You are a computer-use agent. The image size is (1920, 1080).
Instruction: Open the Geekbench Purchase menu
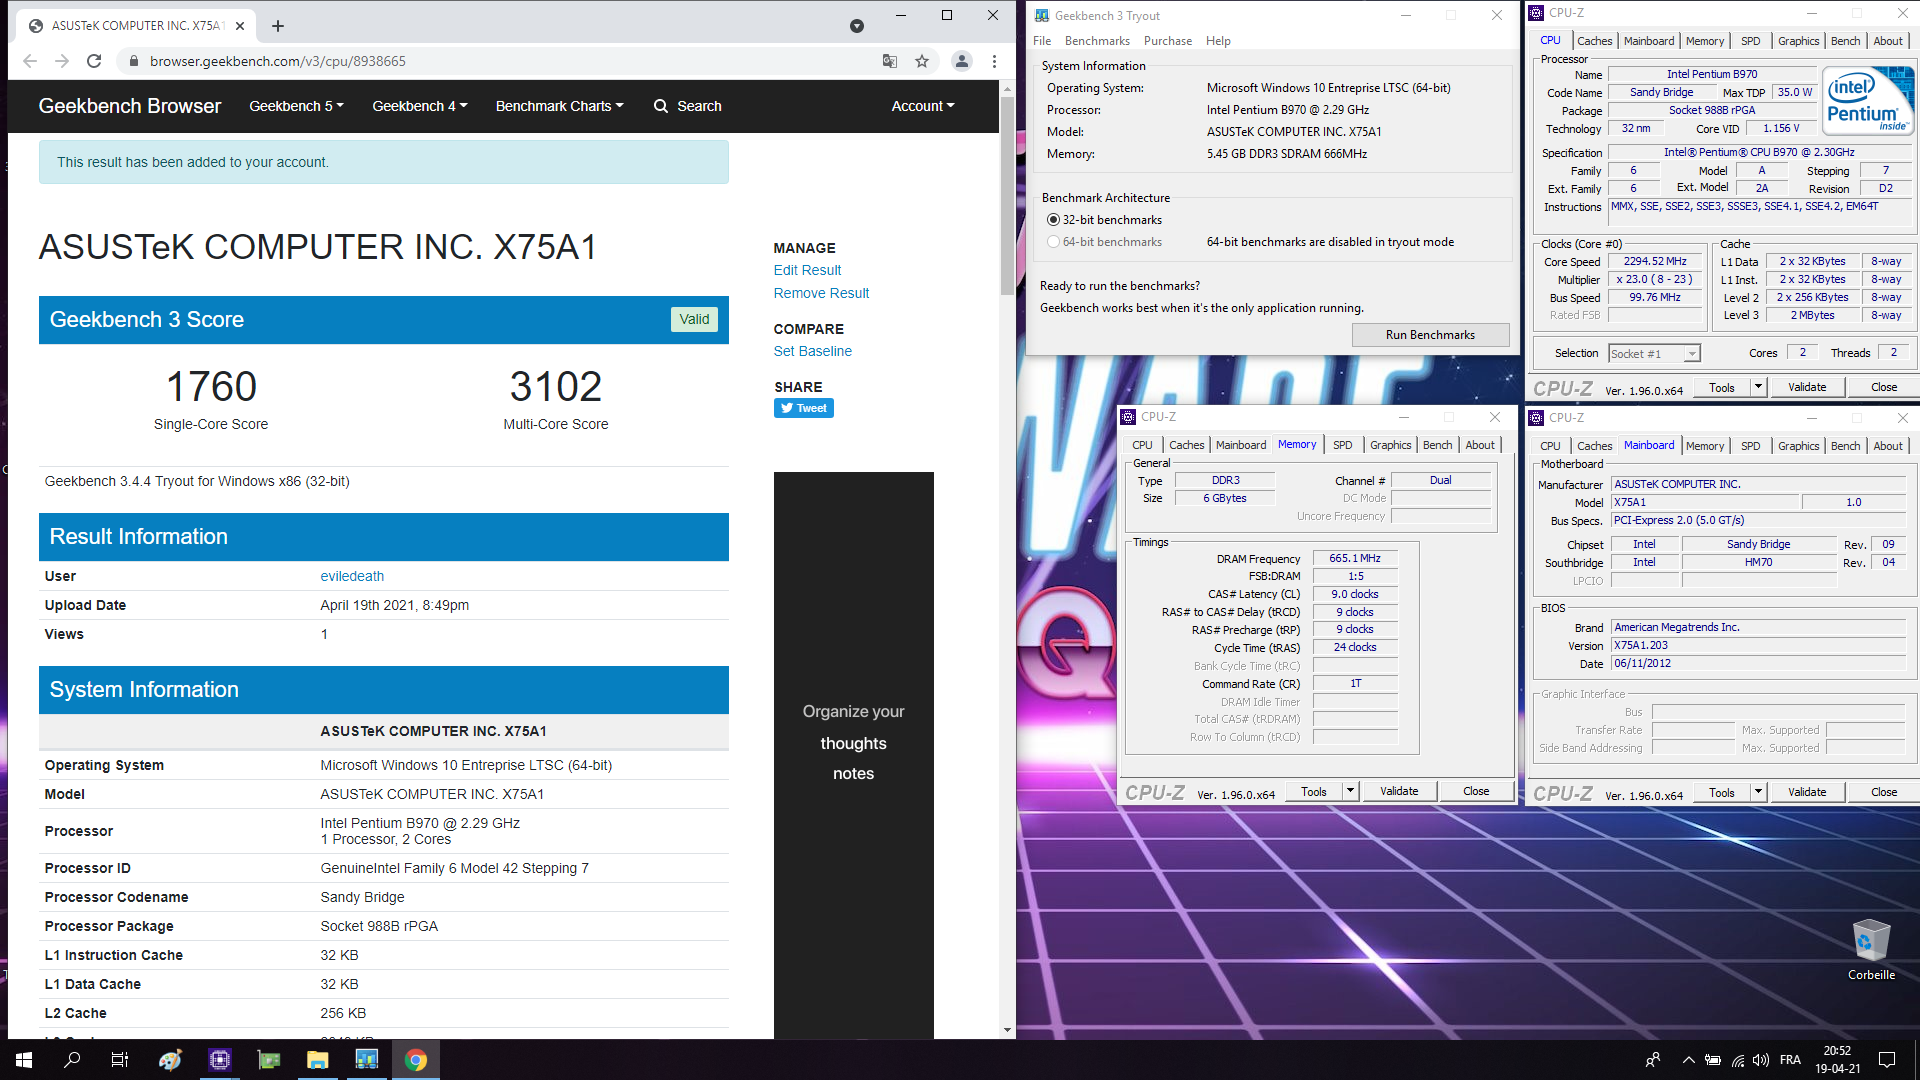click(1167, 41)
